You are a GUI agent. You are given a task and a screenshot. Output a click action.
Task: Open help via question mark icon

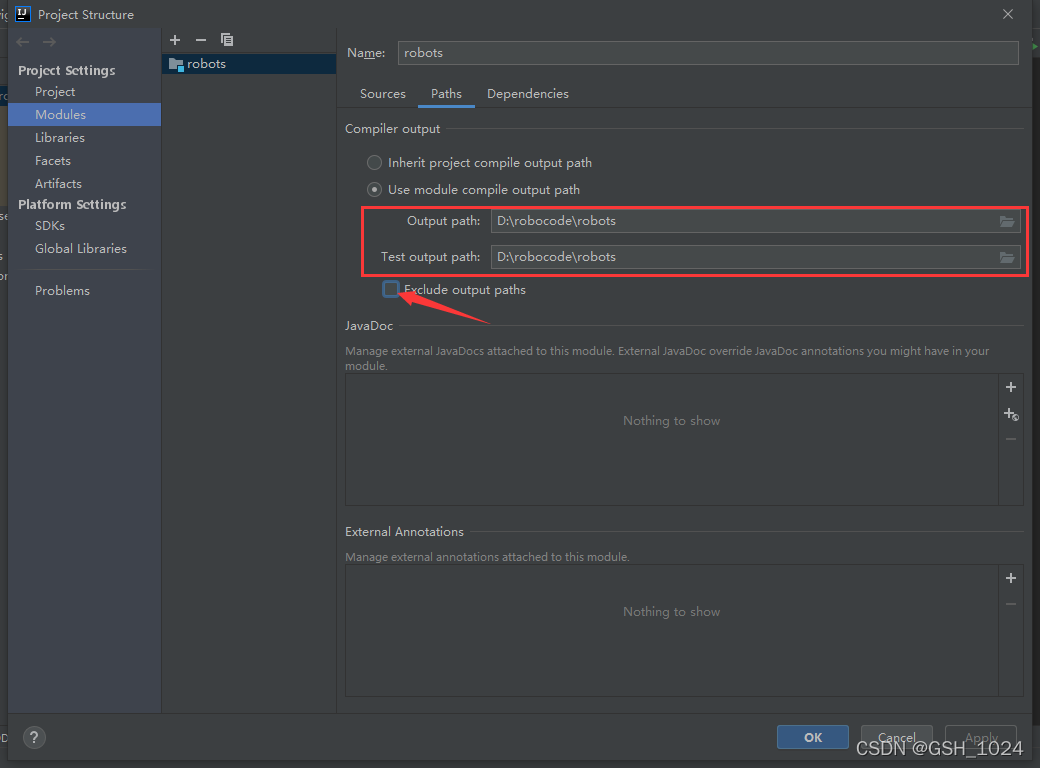coord(34,737)
